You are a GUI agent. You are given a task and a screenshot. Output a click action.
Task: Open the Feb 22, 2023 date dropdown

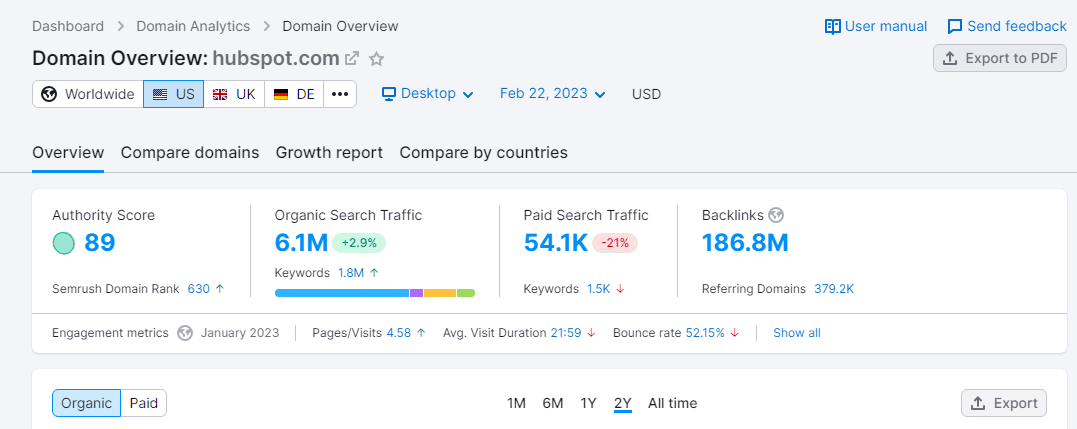[x=553, y=94]
